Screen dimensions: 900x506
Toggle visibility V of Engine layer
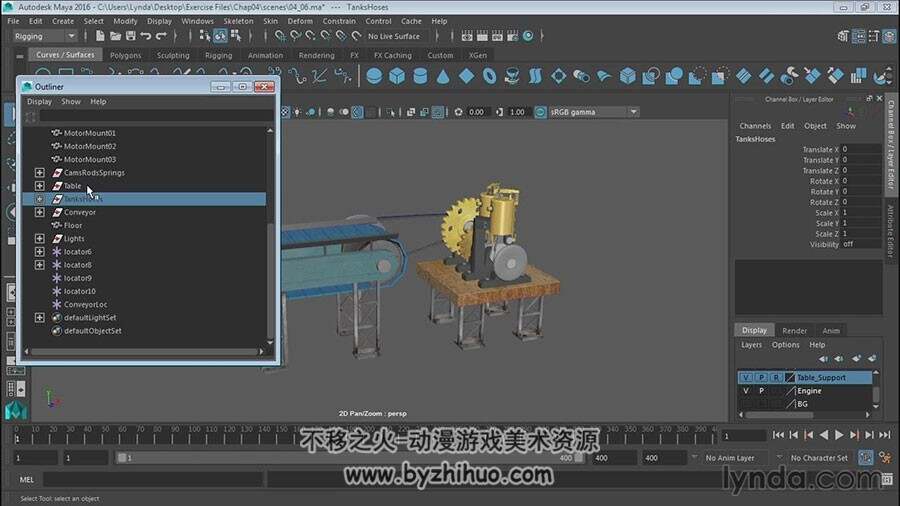click(x=746, y=391)
